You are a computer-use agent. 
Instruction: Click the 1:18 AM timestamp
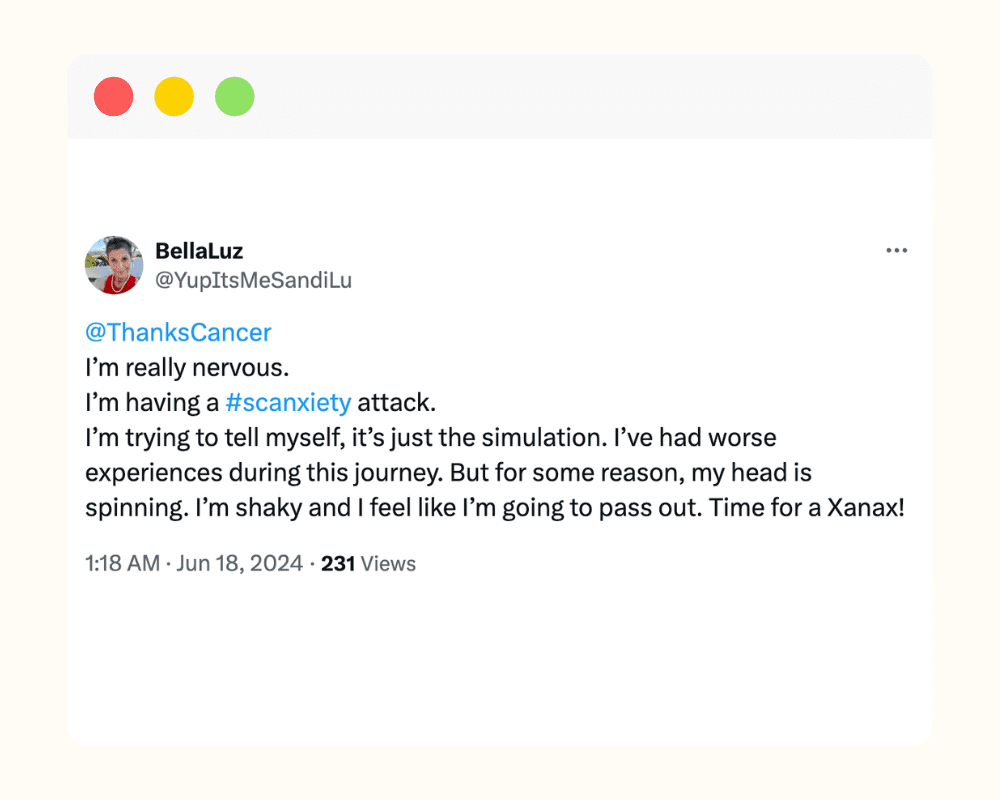tap(122, 564)
